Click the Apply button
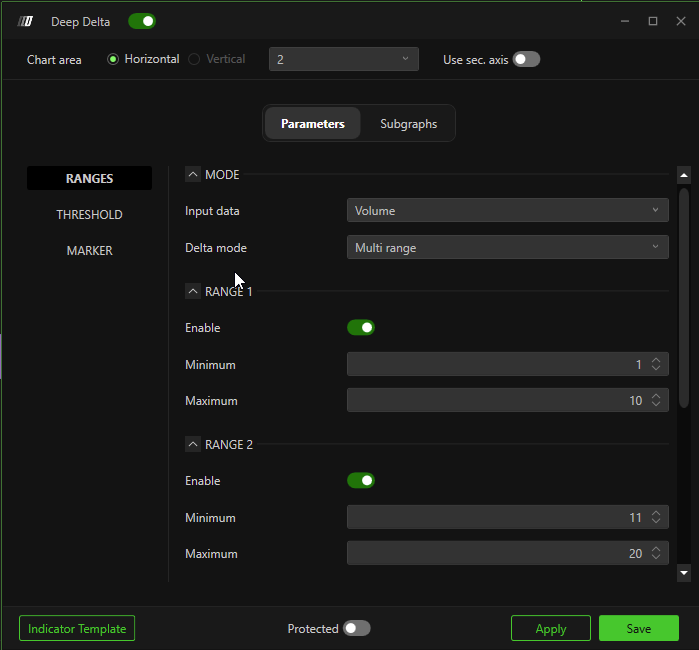This screenshot has width=699, height=650. pos(550,628)
